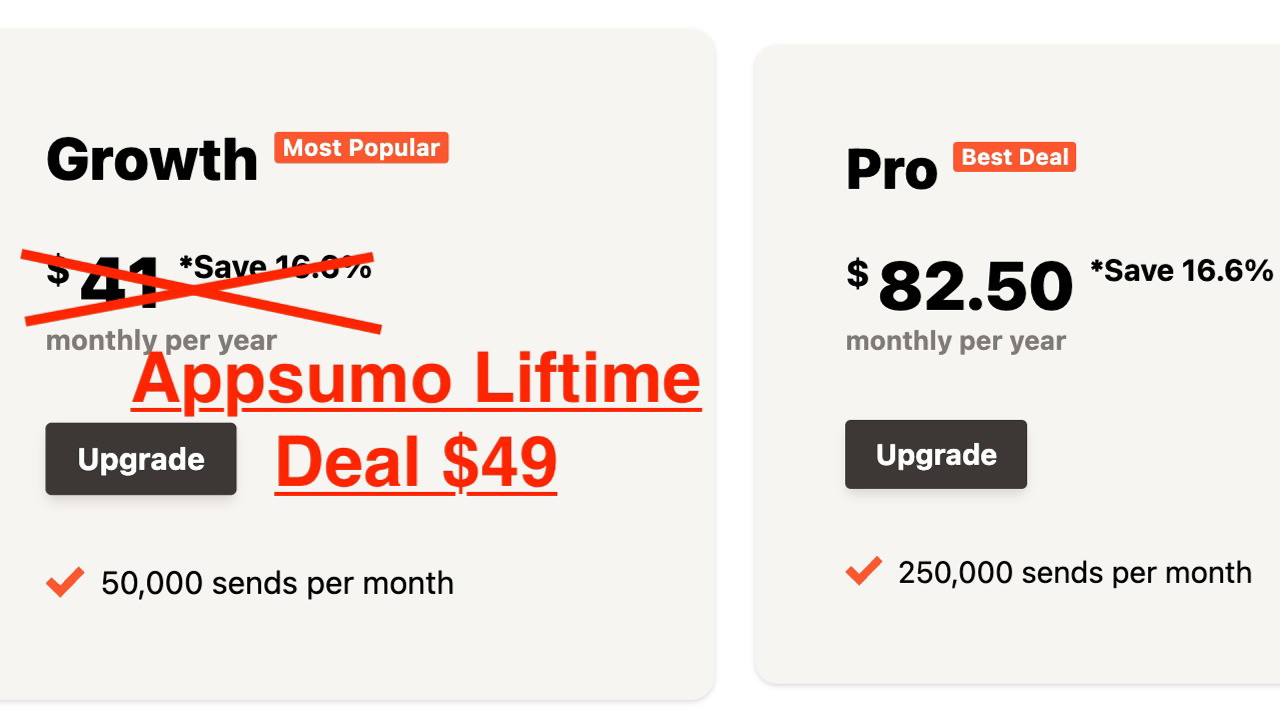Click the "250,000 sends per month" text
The width and height of the screenshot is (1280, 720).
click(1075, 572)
